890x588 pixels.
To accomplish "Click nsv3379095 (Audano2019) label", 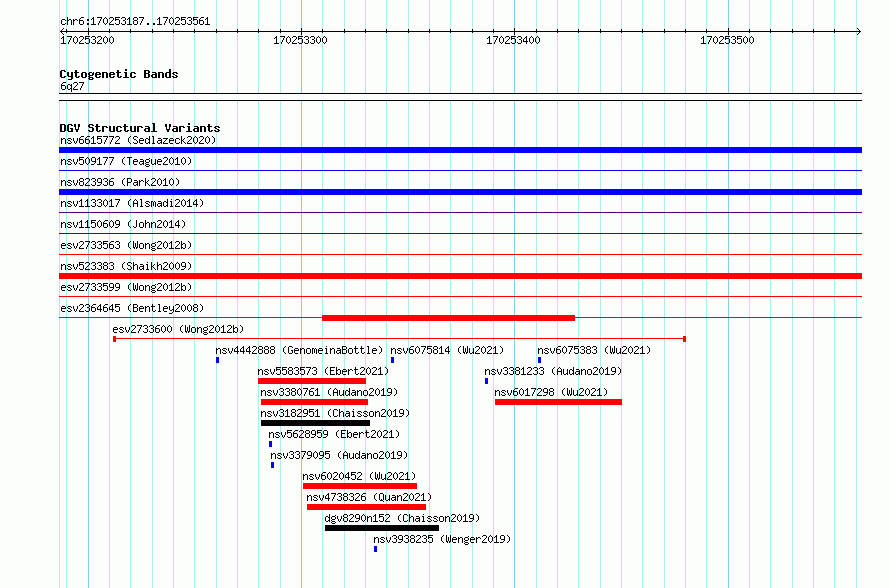I will [339, 455].
